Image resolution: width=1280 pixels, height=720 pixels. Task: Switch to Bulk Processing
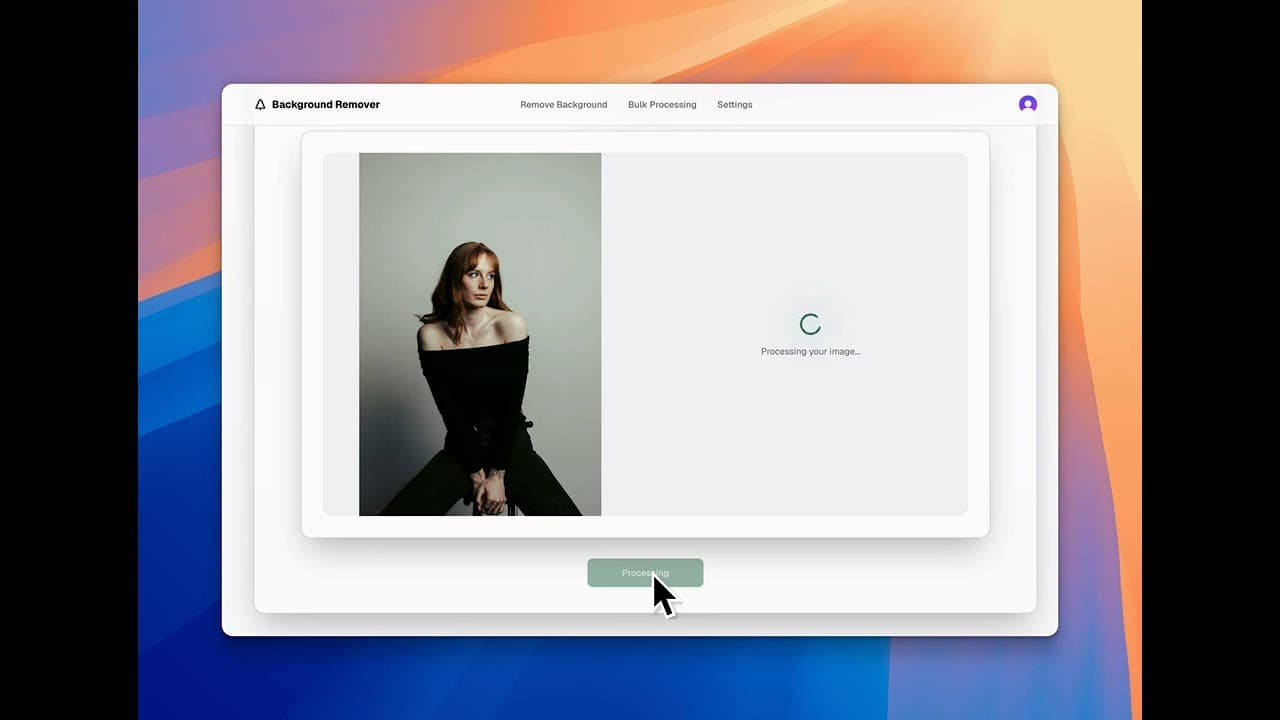pyautogui.click(x=662, y=104)
